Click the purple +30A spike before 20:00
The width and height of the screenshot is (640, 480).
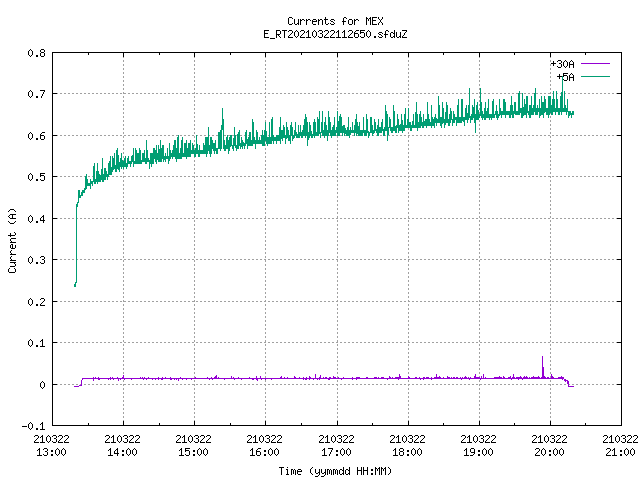[x=542, y=367]
